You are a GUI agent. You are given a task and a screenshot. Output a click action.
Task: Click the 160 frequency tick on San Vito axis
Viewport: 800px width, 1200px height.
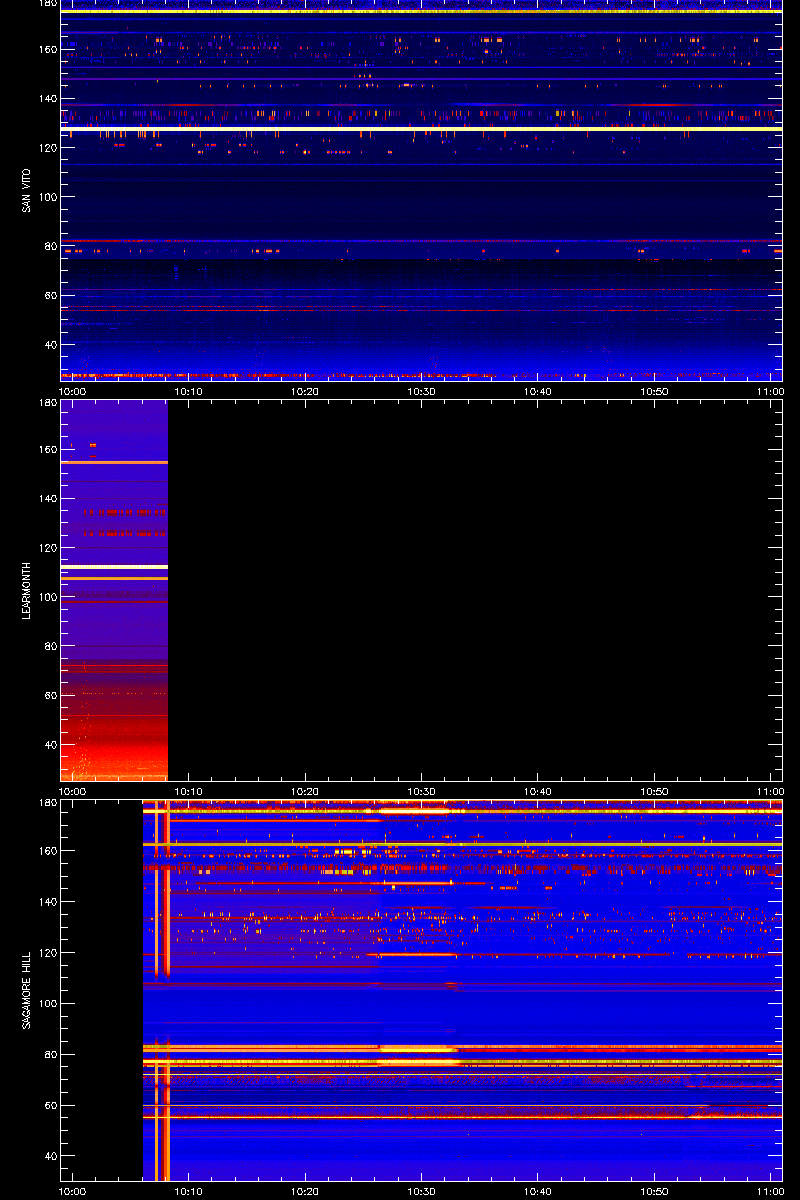click(46, 49)
